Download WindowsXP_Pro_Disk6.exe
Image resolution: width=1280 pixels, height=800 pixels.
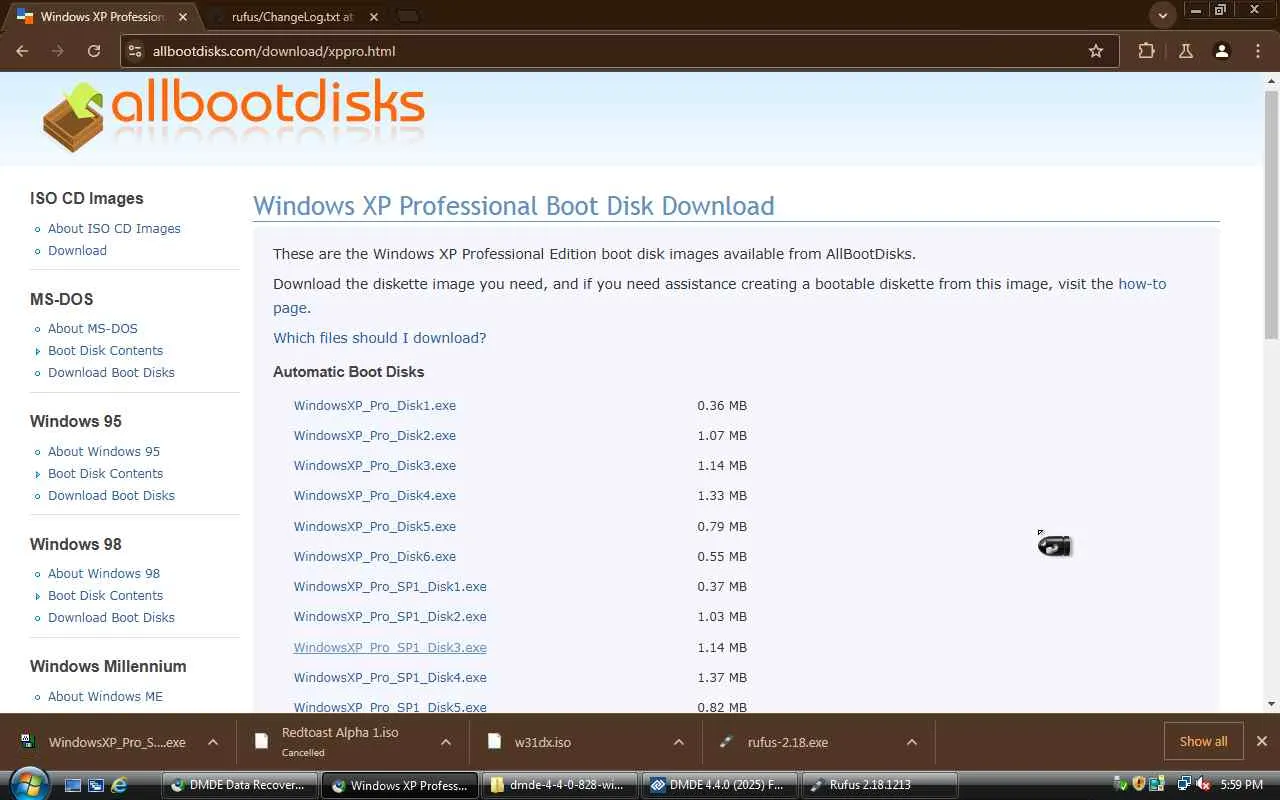[375, 556]
